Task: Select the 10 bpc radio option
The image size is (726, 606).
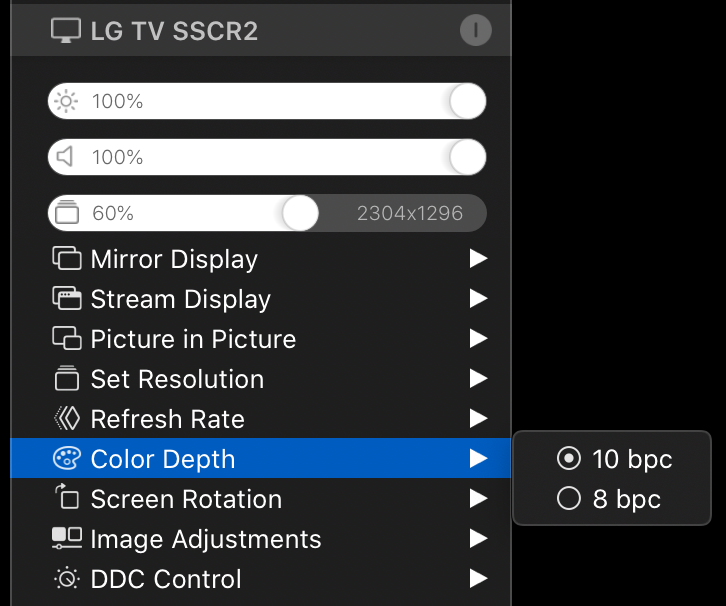Action: point(569,459)
